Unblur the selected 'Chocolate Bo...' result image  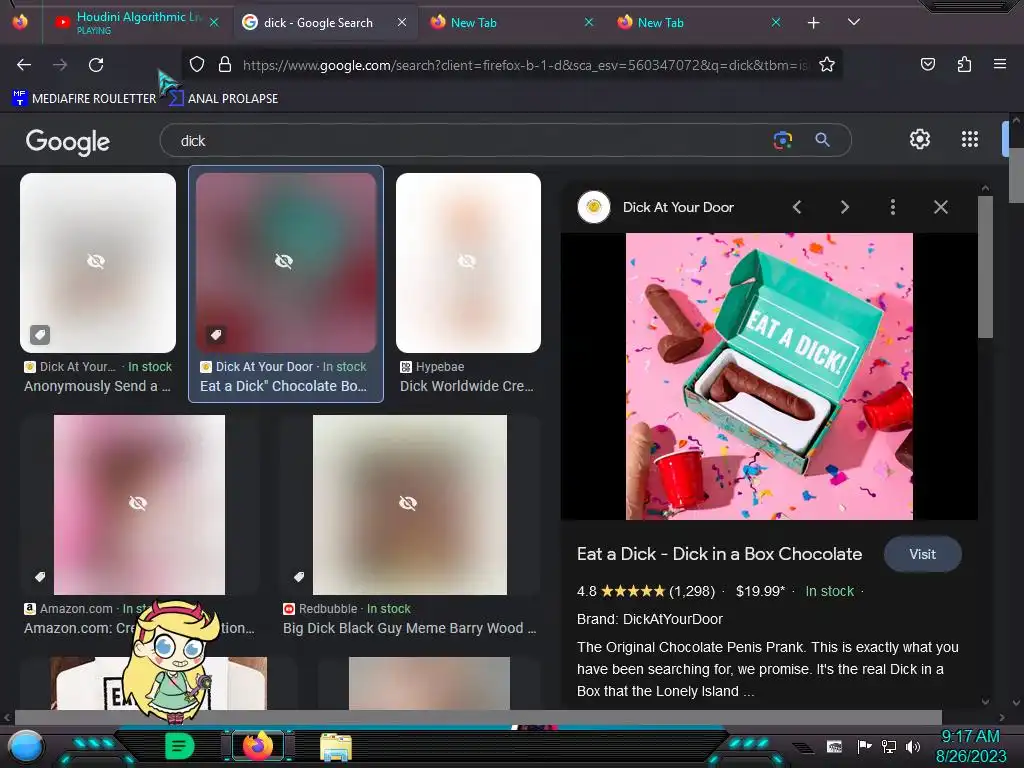[286, 263]
